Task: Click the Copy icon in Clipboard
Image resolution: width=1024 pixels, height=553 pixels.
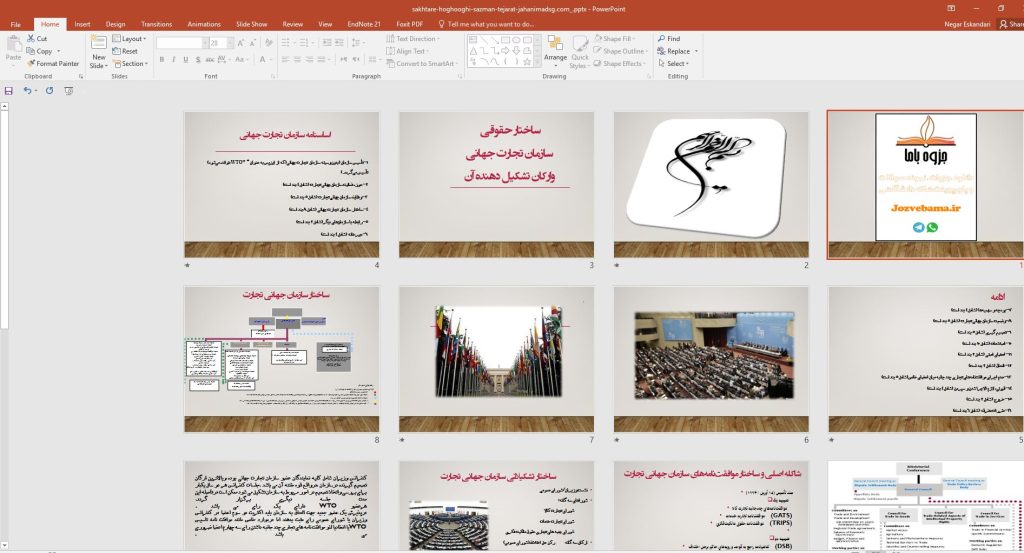Action: [x=31, y=51]
